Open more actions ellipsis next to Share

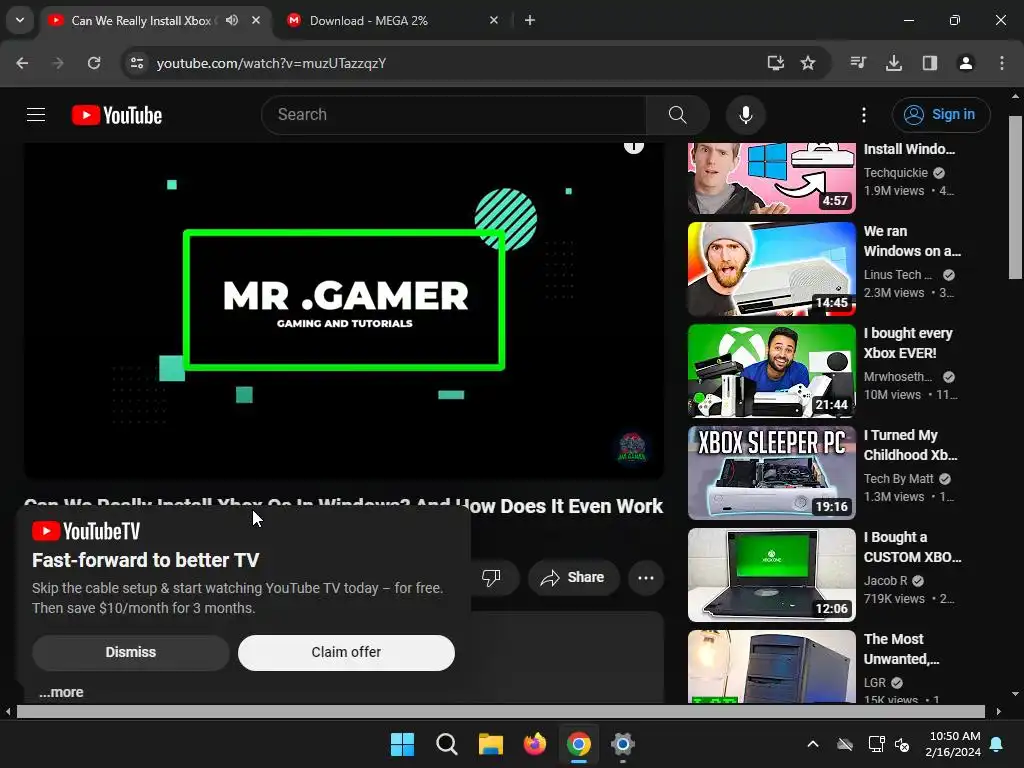click(646, 577)
